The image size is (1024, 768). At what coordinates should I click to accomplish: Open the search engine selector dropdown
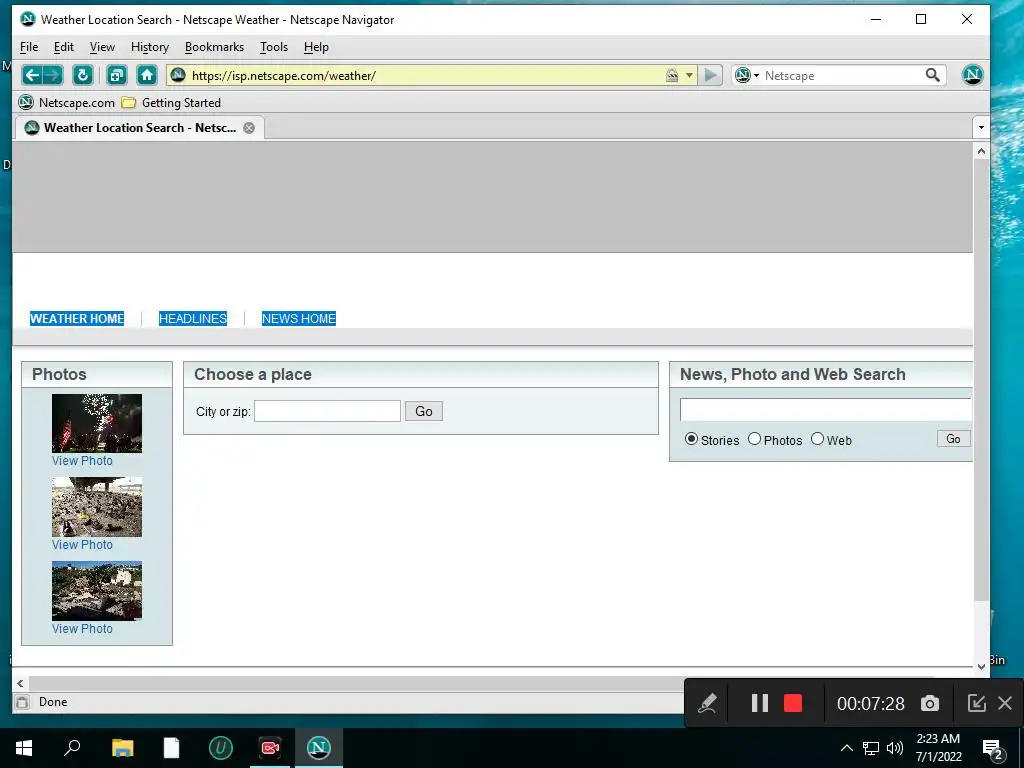coord(756,76)
